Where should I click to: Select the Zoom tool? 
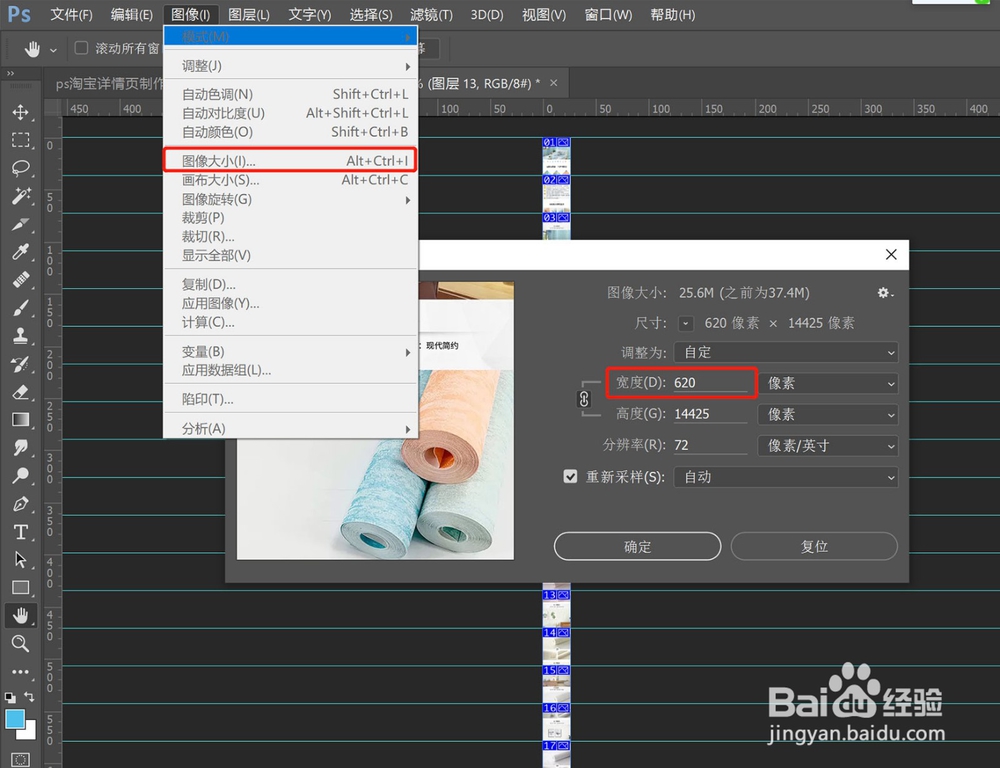pyautogui.click(x=21, y=643)
